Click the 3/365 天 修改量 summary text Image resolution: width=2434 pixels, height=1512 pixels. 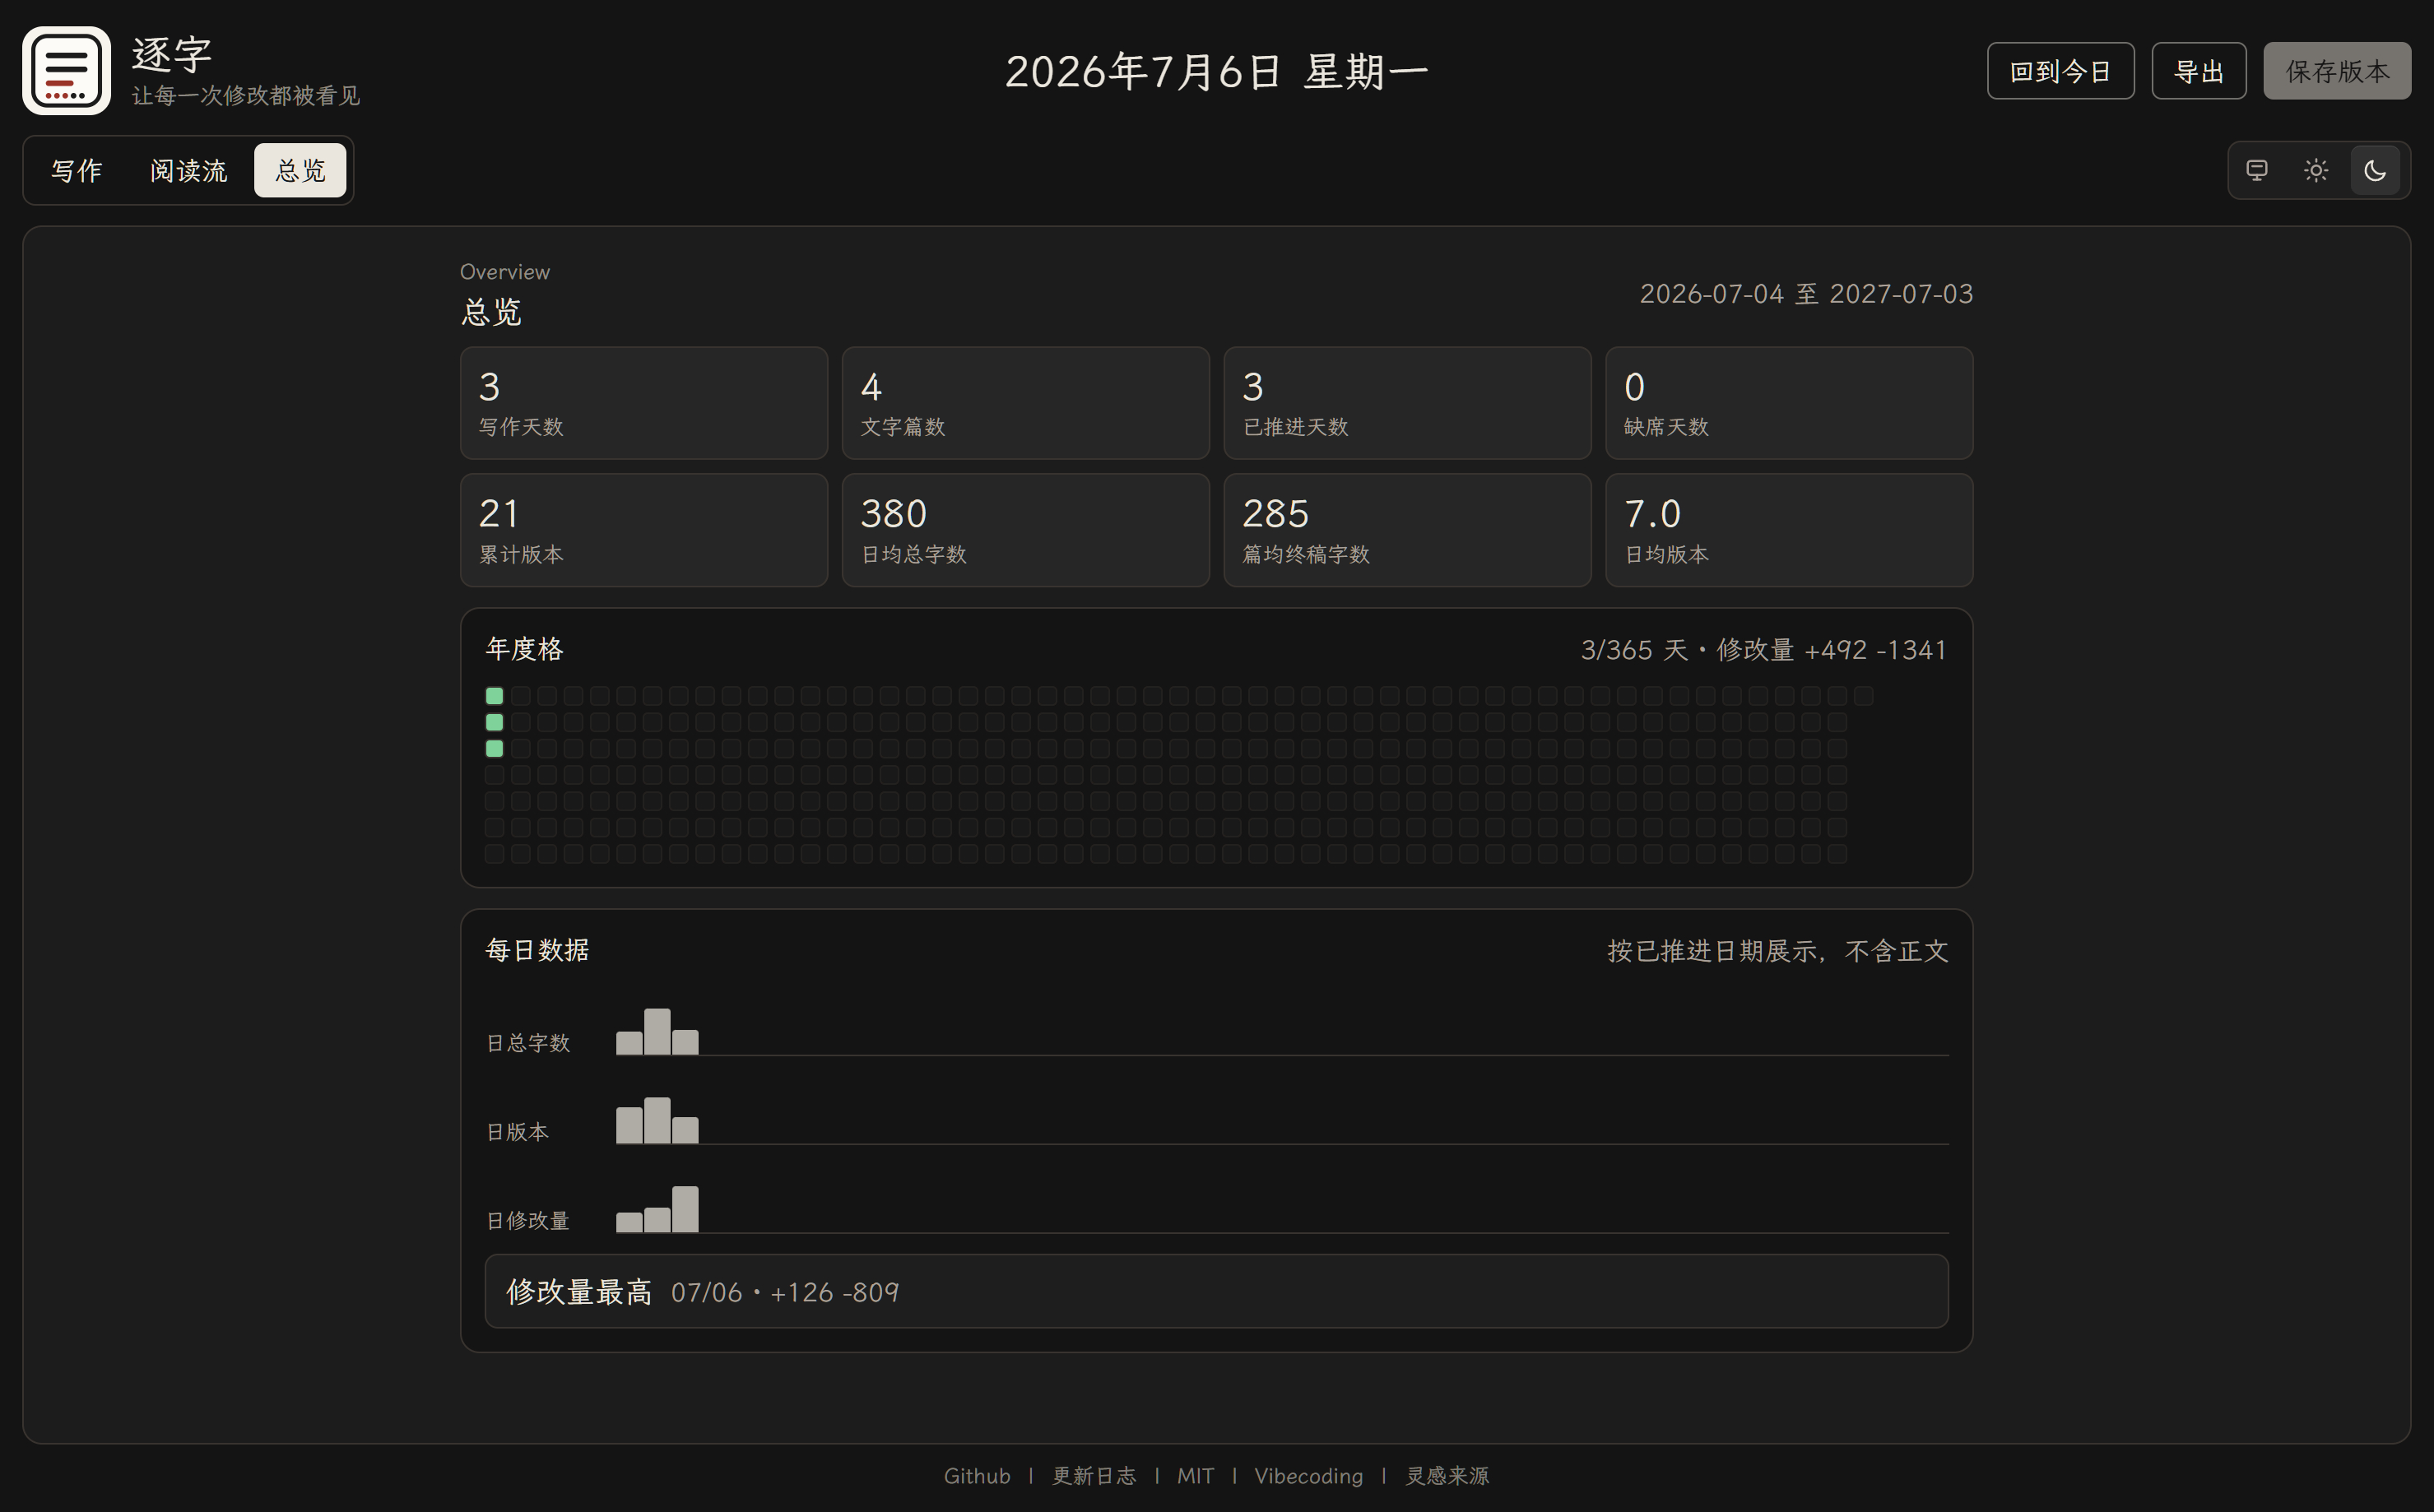click(1764, 650)
